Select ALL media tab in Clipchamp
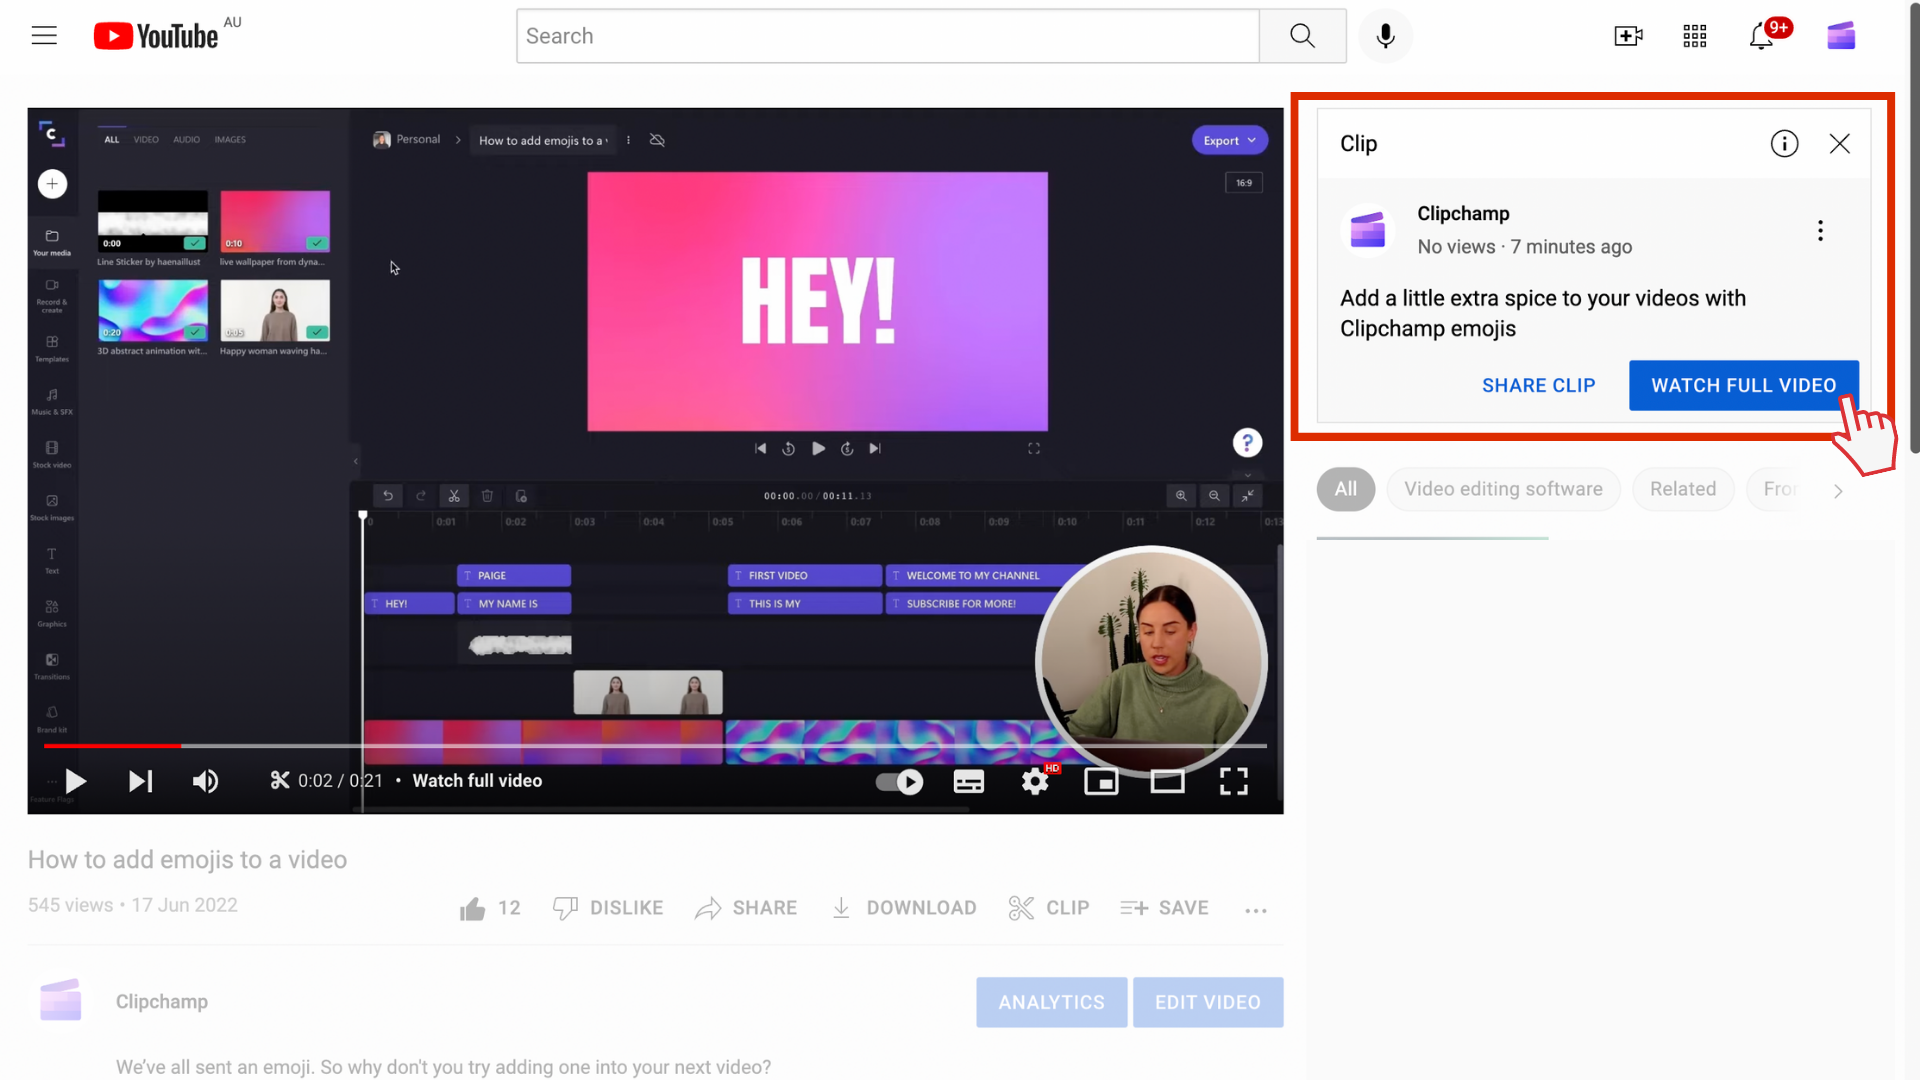 click(x=112, y=140)
